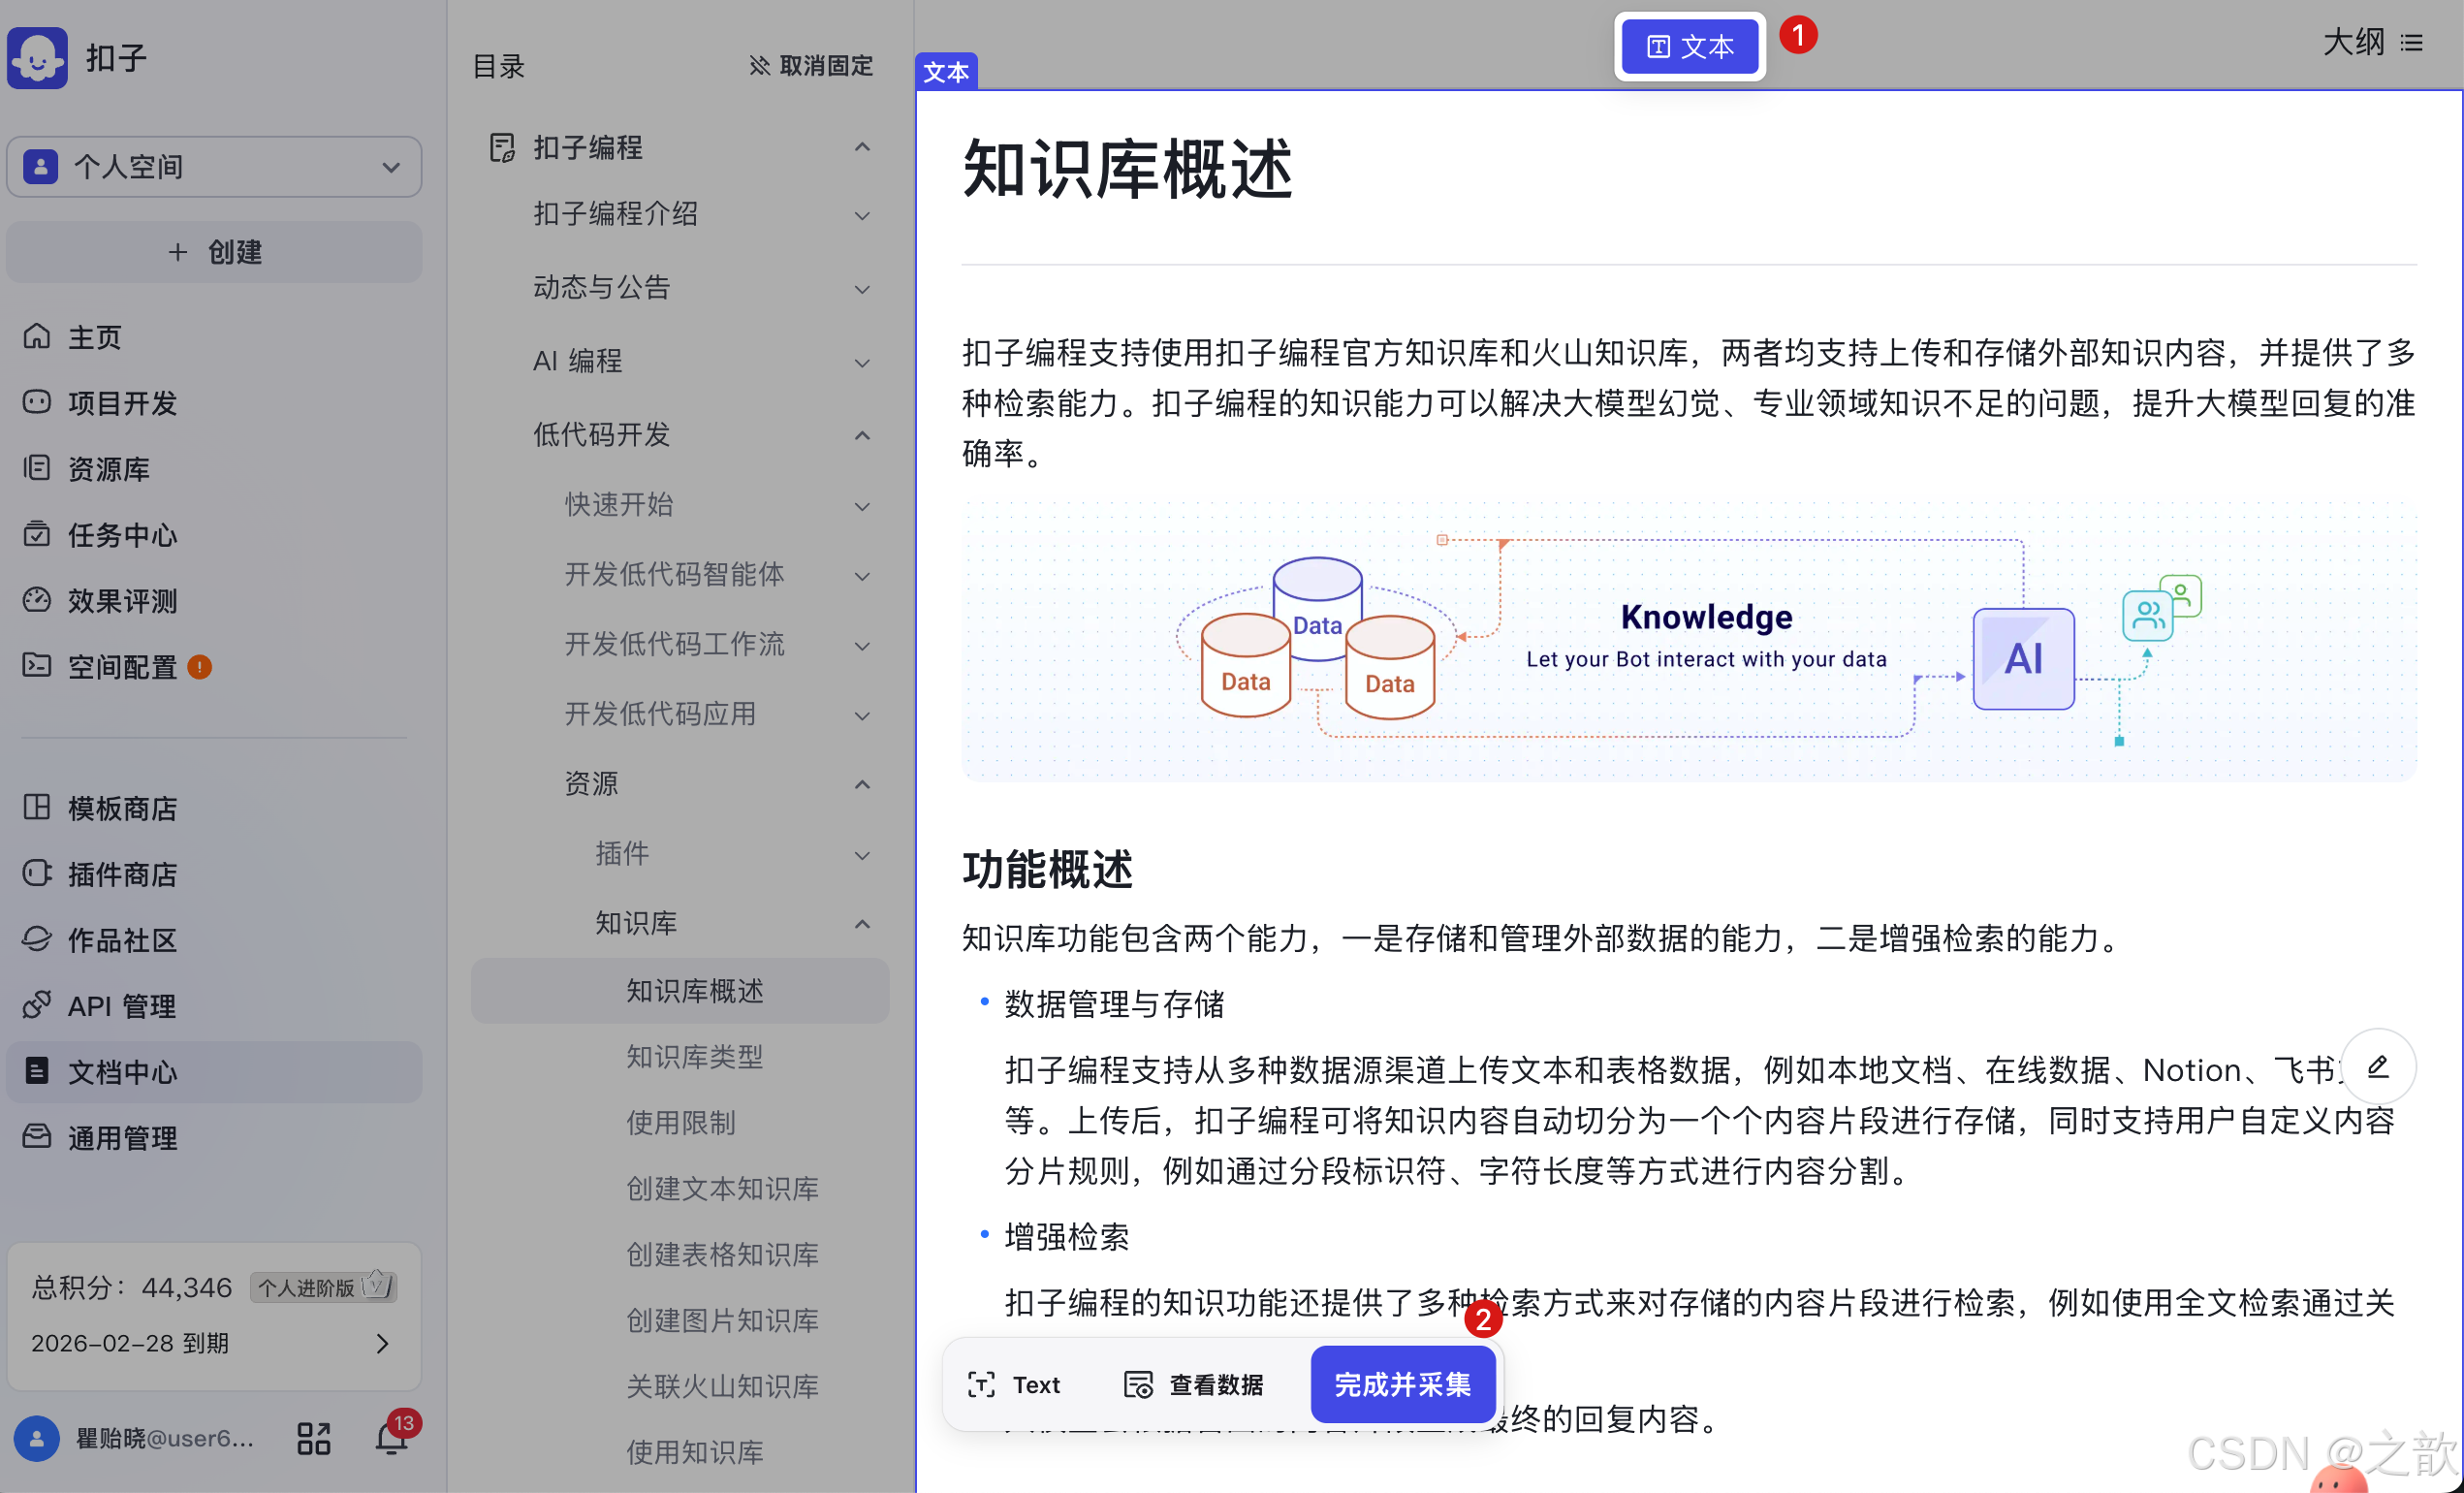Click the pencil edit icon on the right
Image resolution: width=2464 pixels, height=1493 pixels.
[x=2379, y=1066]
